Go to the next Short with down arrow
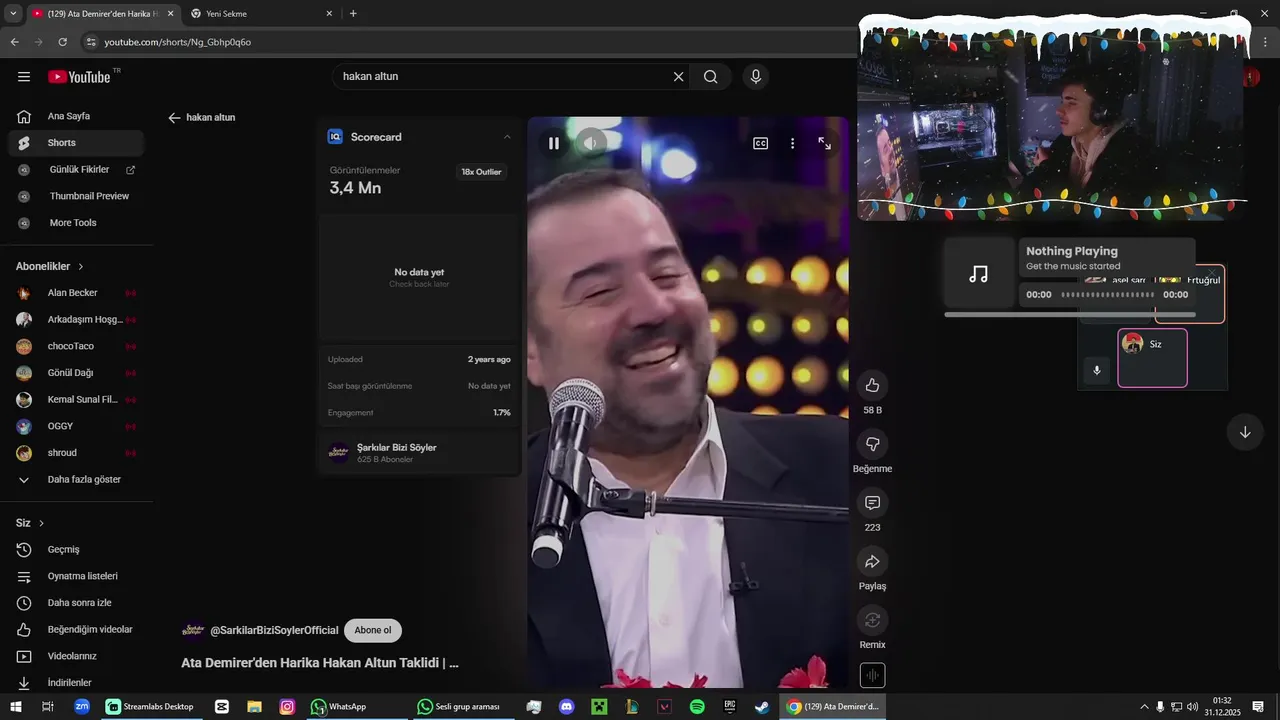The width and height of the screenshot is (1280, 720). 1245,432
